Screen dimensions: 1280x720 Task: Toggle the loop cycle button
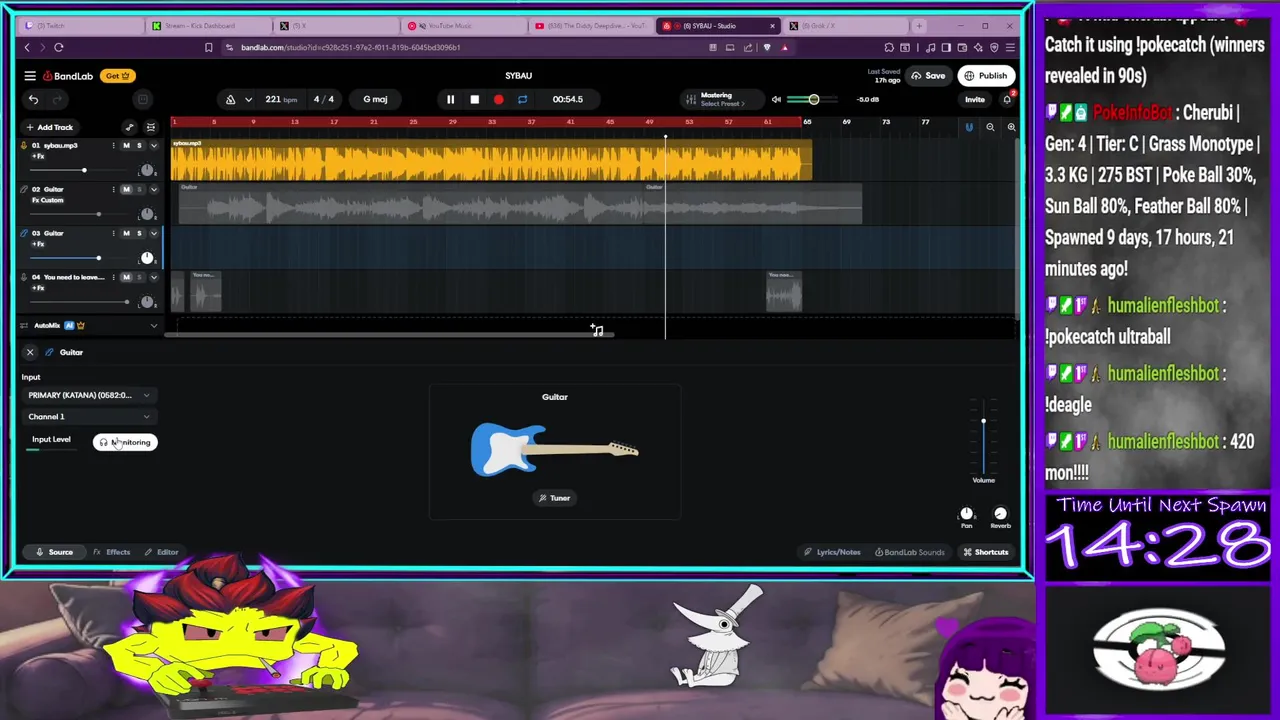pos(522,99)
